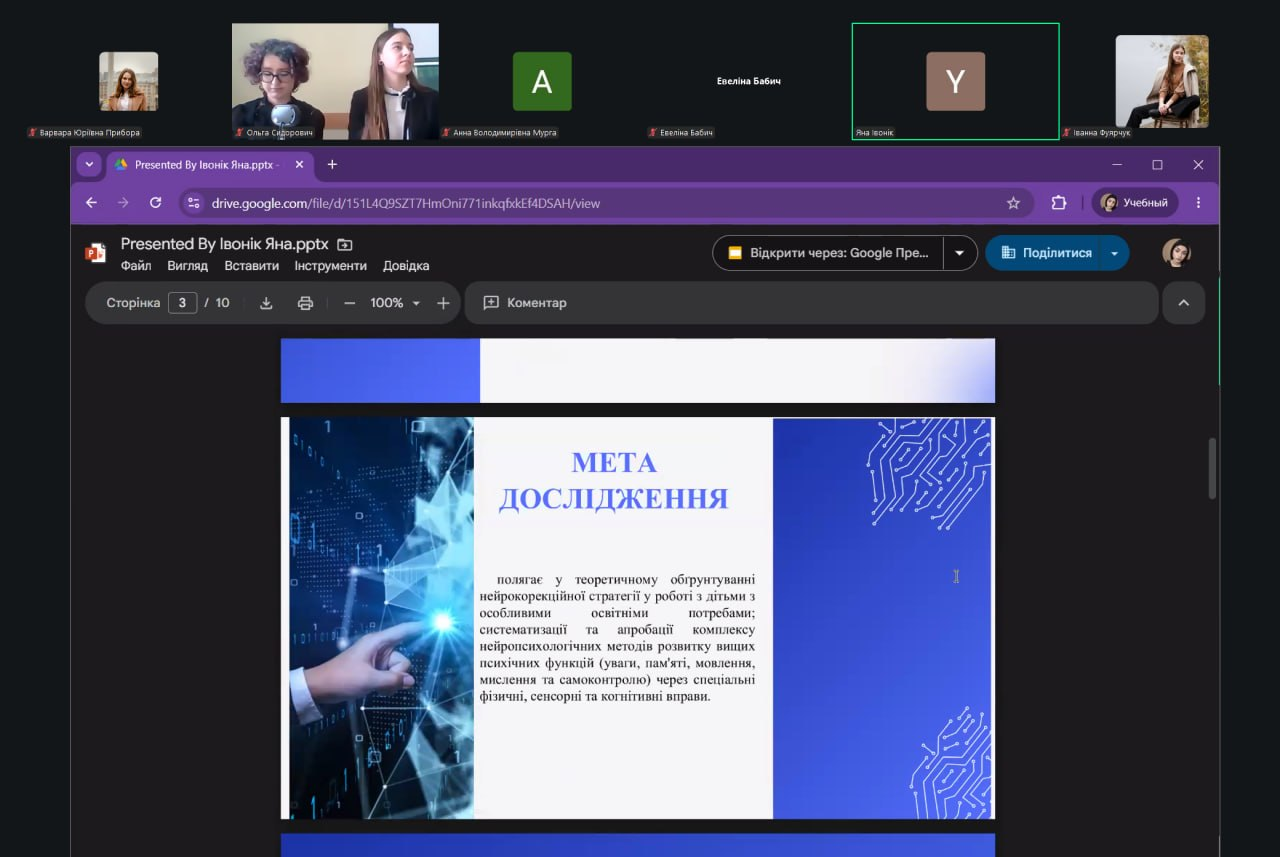The height and width of the screenshot is (857, 1280).
Task: Open the Вставити menu
Action: tap(252, 266)
